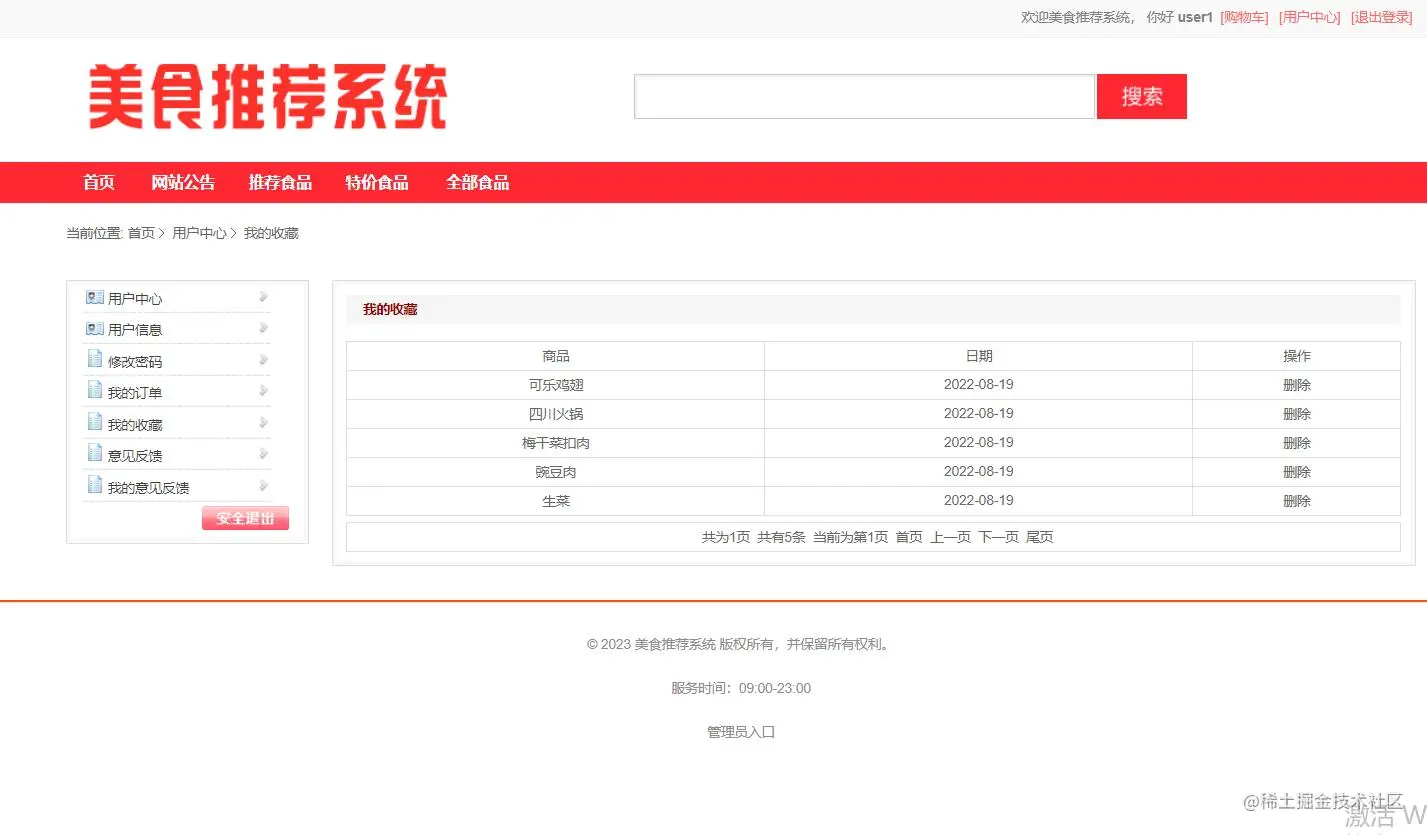
Task: Click the 美食推荐系统 logo
Action: 267,97
